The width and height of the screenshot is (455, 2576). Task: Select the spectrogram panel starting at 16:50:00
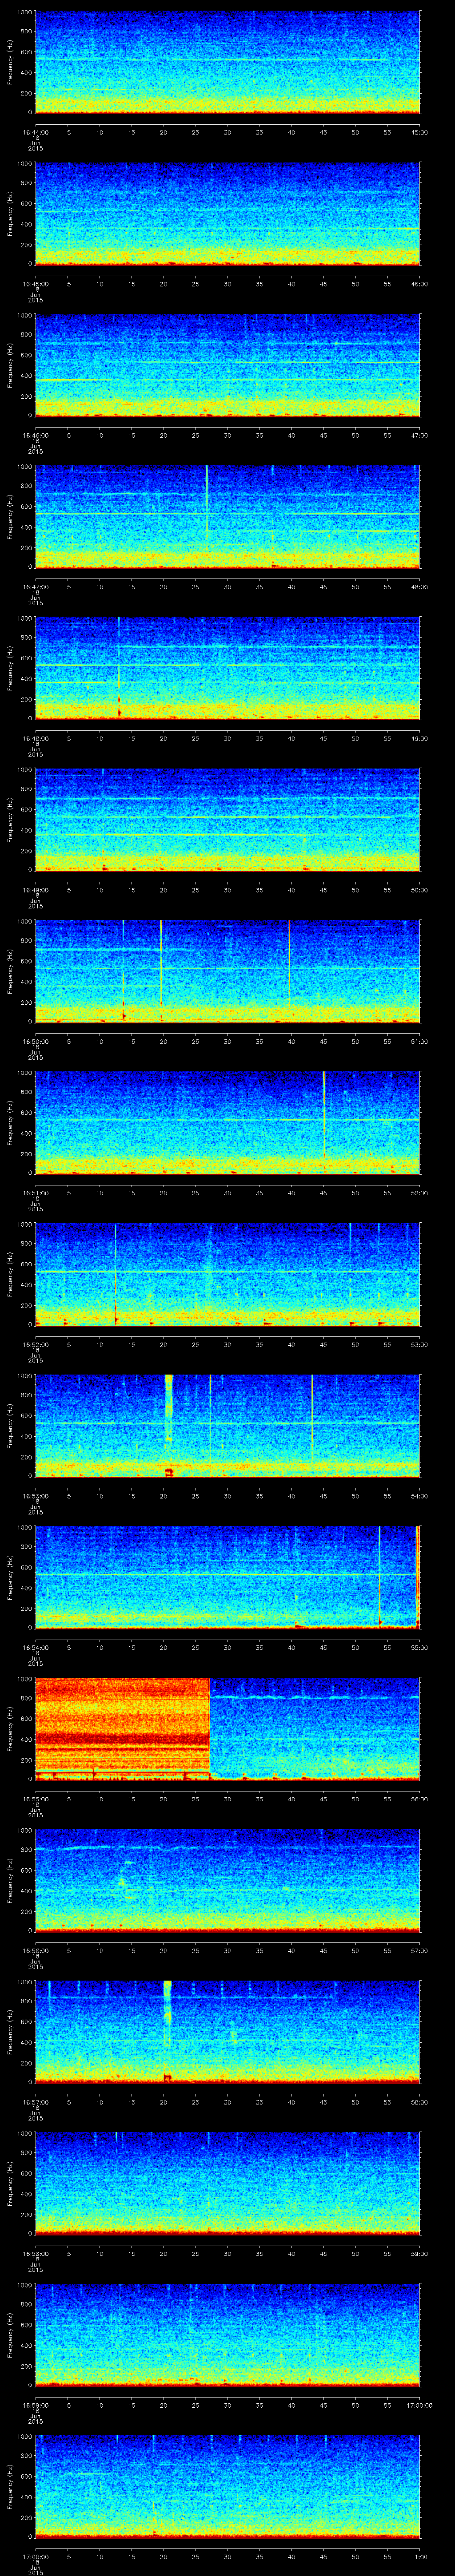(x=227, y=970)
